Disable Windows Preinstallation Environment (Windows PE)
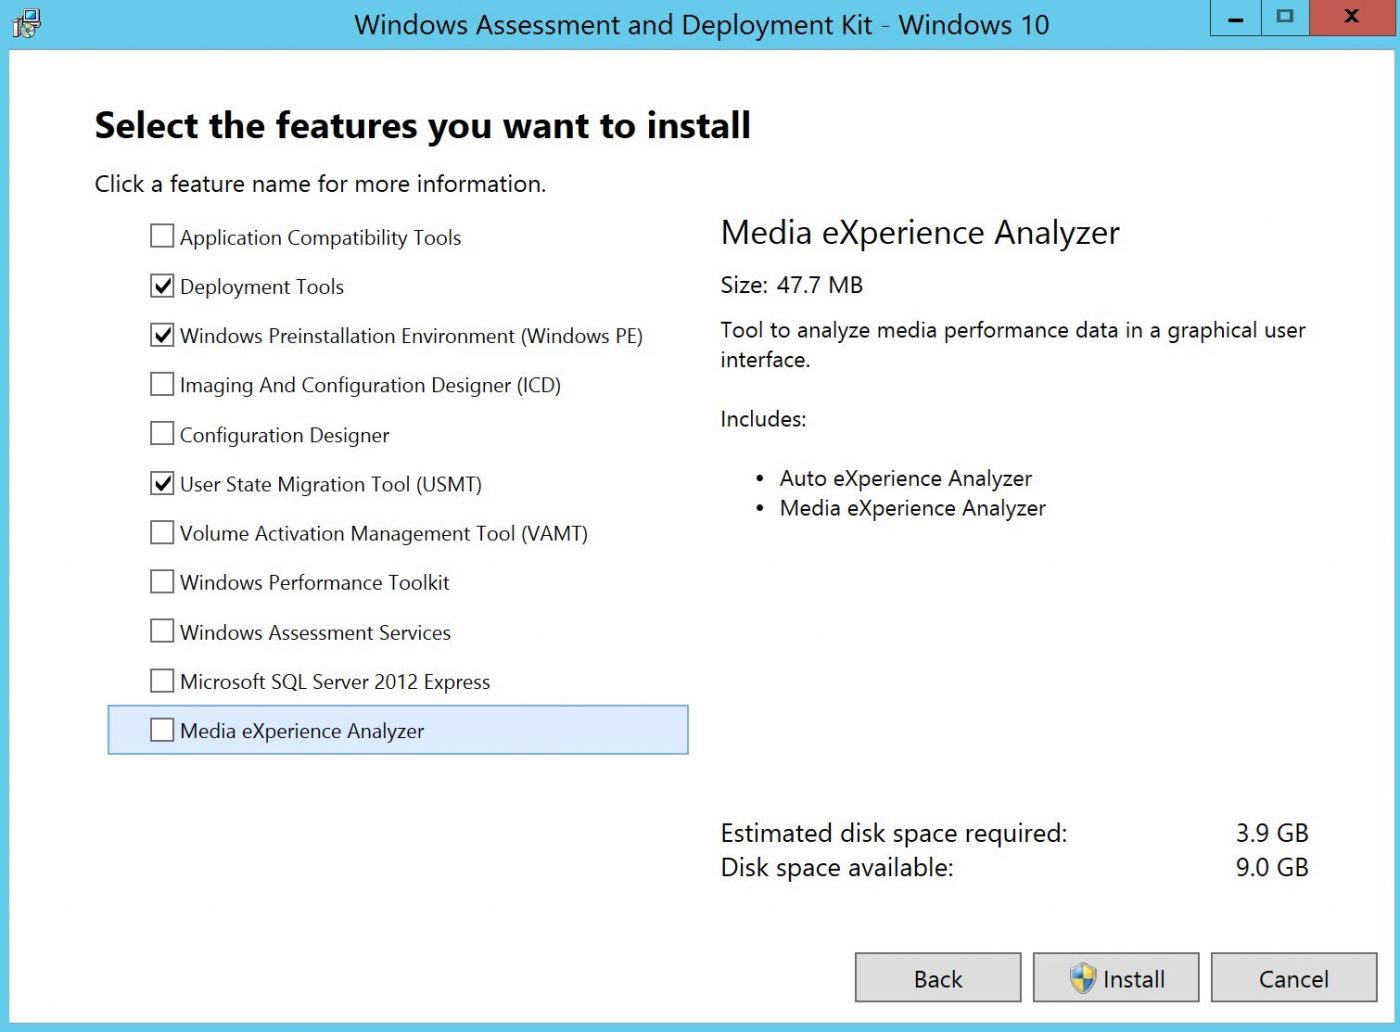Image resolution: width=1400 pixels, height=1032 pixels. coord(161,335)
